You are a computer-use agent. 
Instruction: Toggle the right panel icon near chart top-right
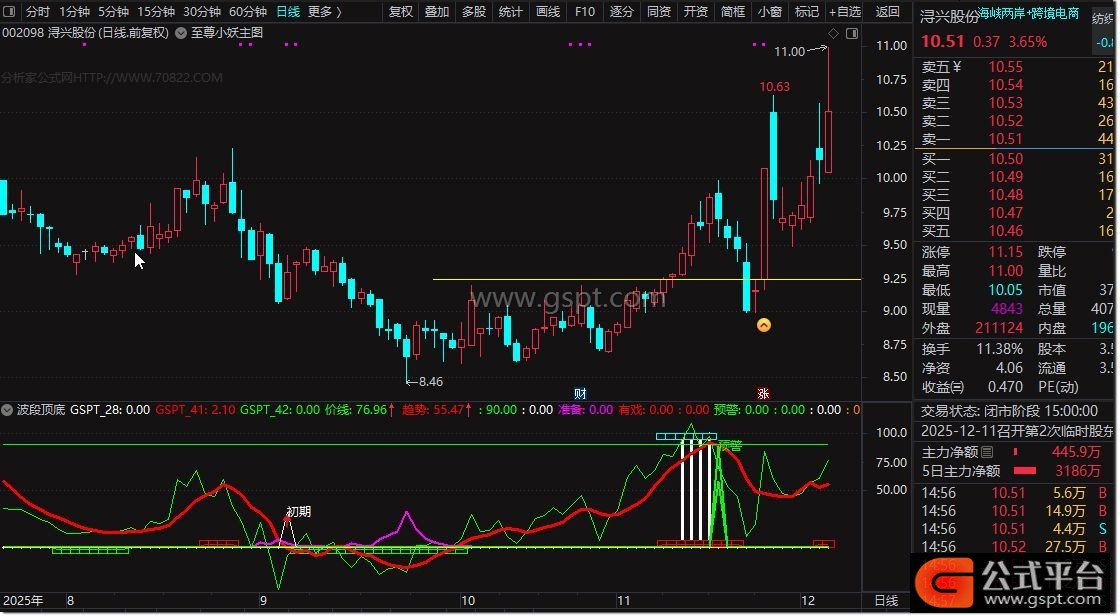[x=851, y=32]
